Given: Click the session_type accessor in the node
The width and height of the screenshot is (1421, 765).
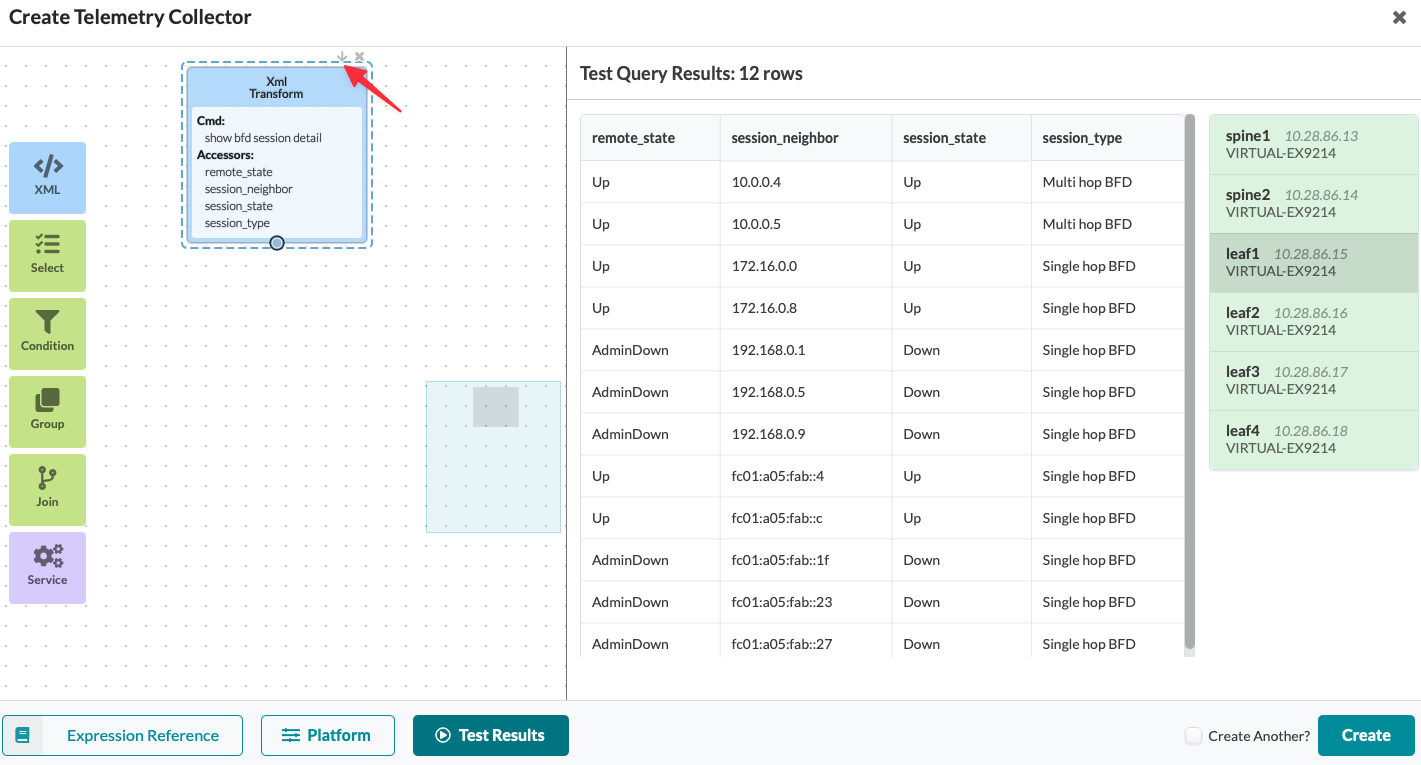Looking at the screenshot, I should [237, 223].
